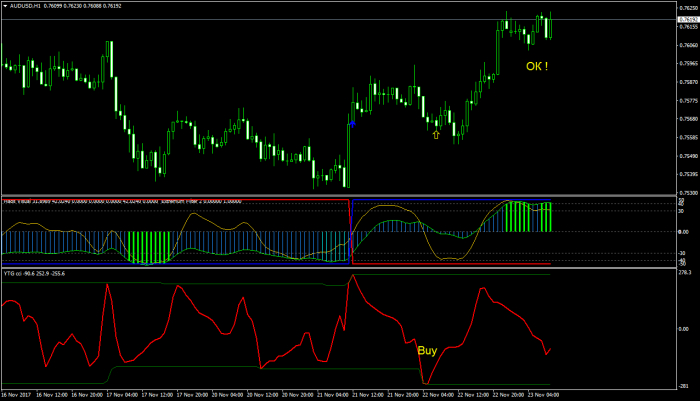Click the "17 Nov 12:00" time axis label
The height and width of the screenshot is (401, 700).
coord(157,395)
